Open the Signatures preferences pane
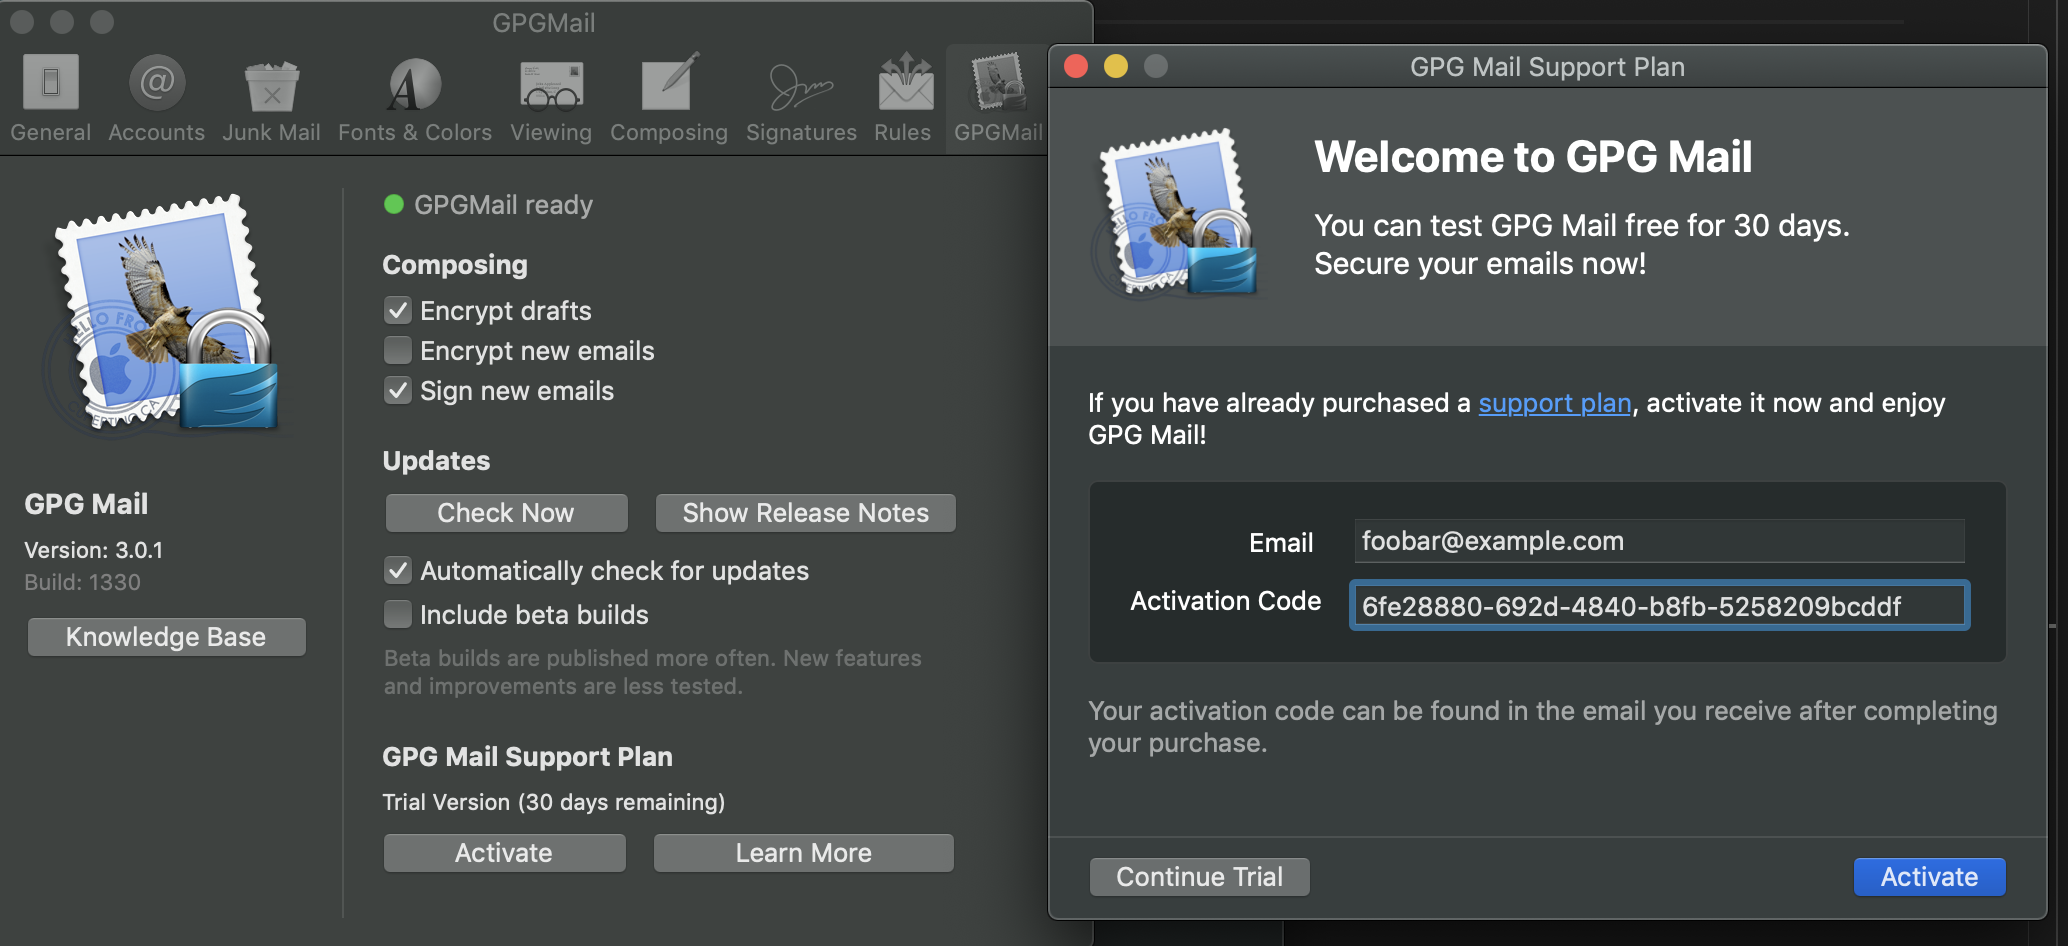Viewport: 2068px width, 946px height. point(801,98)
